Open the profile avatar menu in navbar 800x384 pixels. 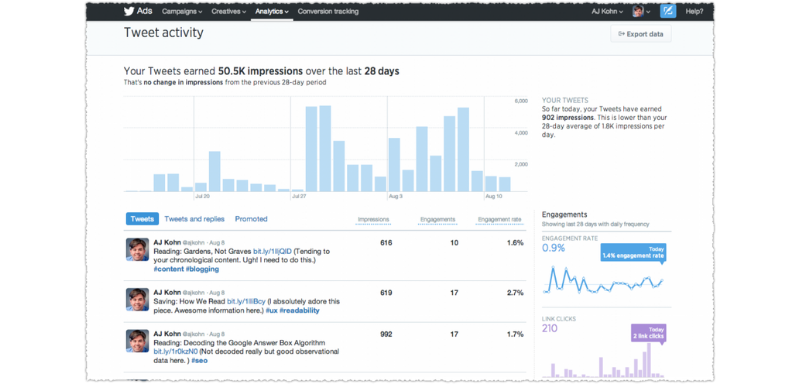point(641,11)
